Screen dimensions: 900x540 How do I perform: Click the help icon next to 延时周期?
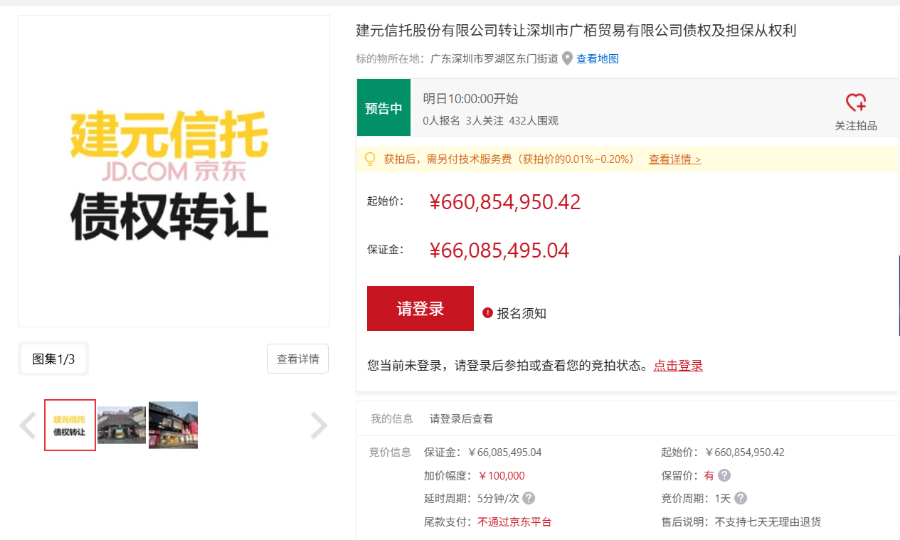pos(529,498)
